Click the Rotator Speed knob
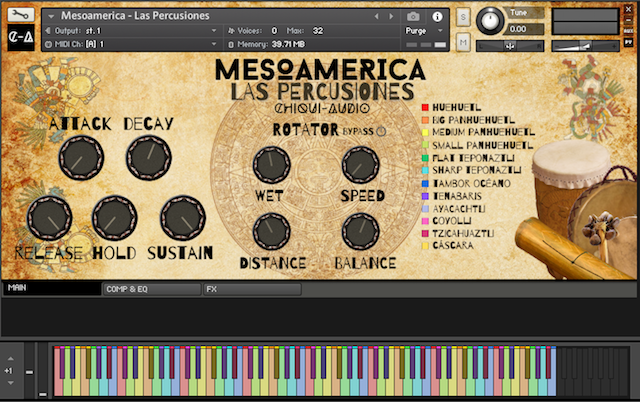Image resolution: width=640 pixels, height=402 pixels. [360, 166]
